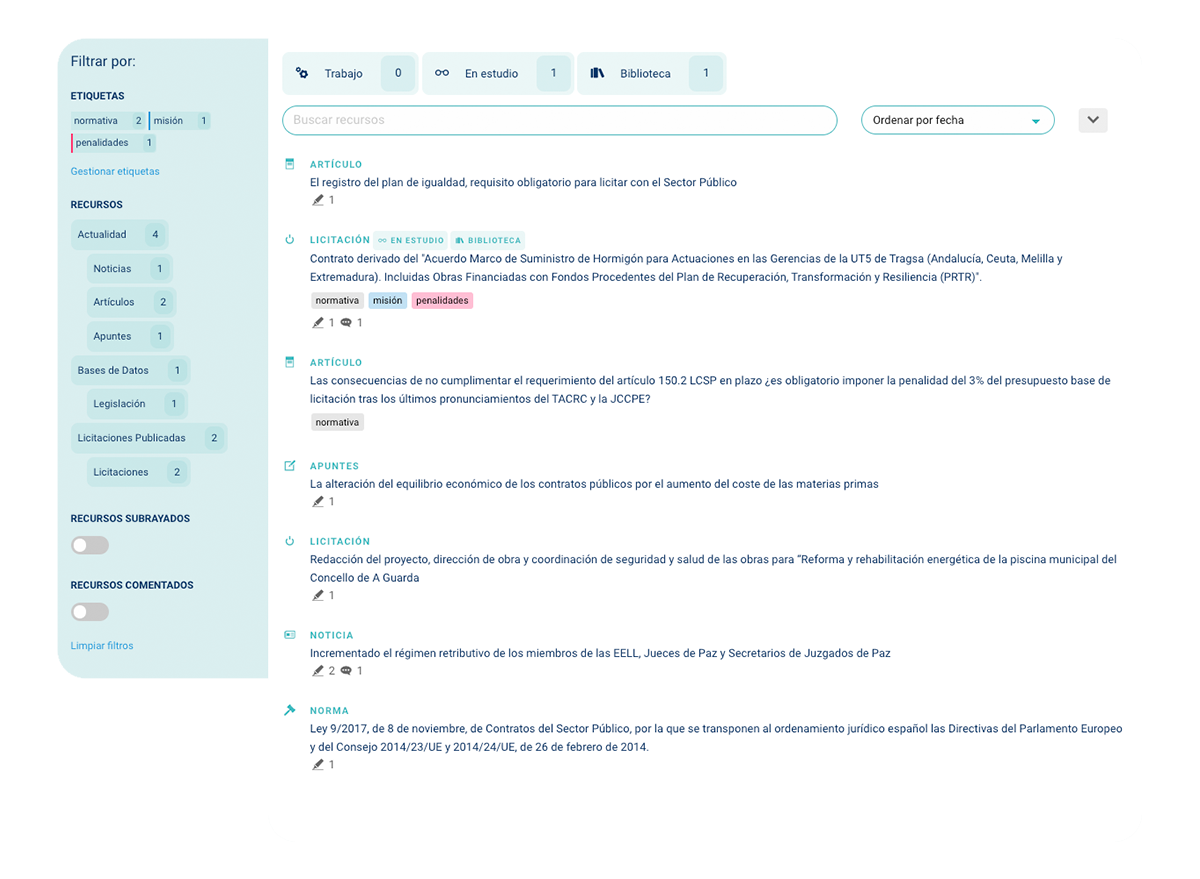The width and height of the screenshot is (1200, 879).
Task: Click Limpiar filtros link
Action: pyautogui.click(x=102, y=646)
